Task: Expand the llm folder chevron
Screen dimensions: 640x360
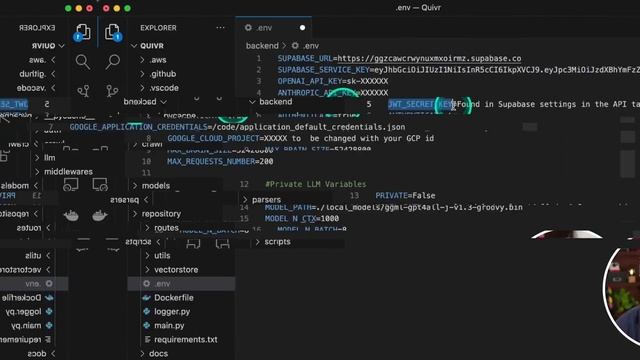Action: 37,158
